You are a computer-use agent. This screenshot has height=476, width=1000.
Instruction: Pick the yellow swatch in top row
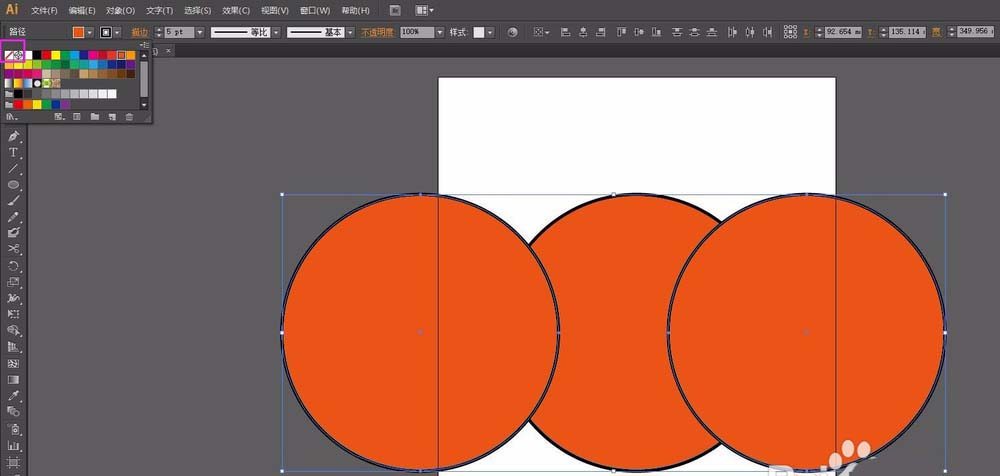(55, 56)
